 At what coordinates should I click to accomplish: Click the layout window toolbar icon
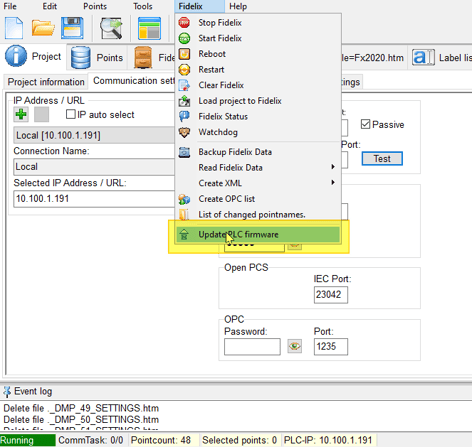[149, 28]
